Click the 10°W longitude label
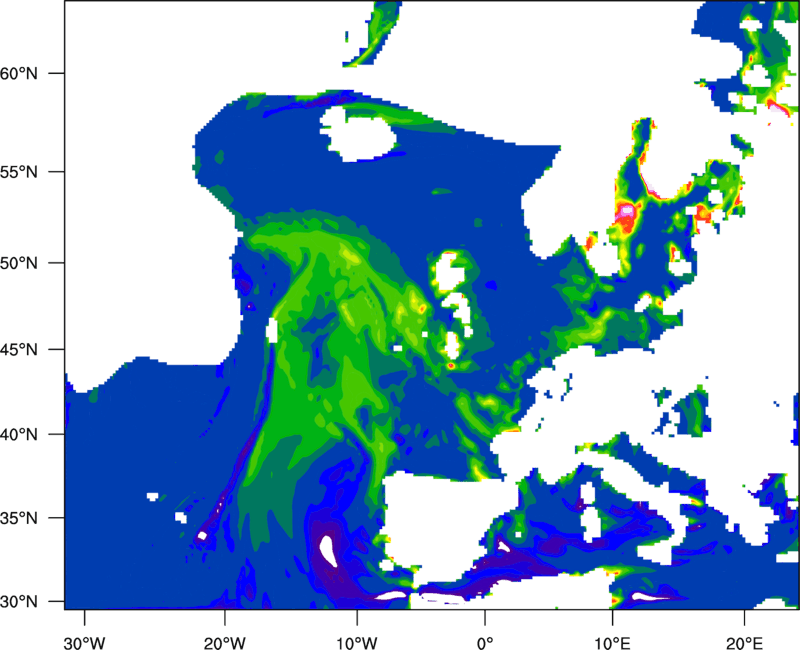The height and width of the screenshot is (650, 800). click(x=356, y=643)
